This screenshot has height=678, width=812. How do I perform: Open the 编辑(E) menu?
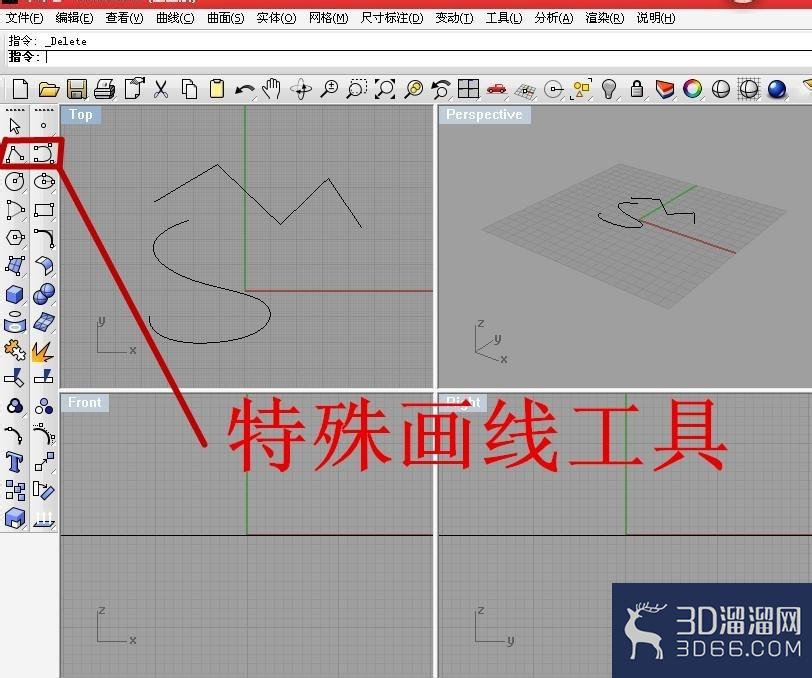coord(74,18)
